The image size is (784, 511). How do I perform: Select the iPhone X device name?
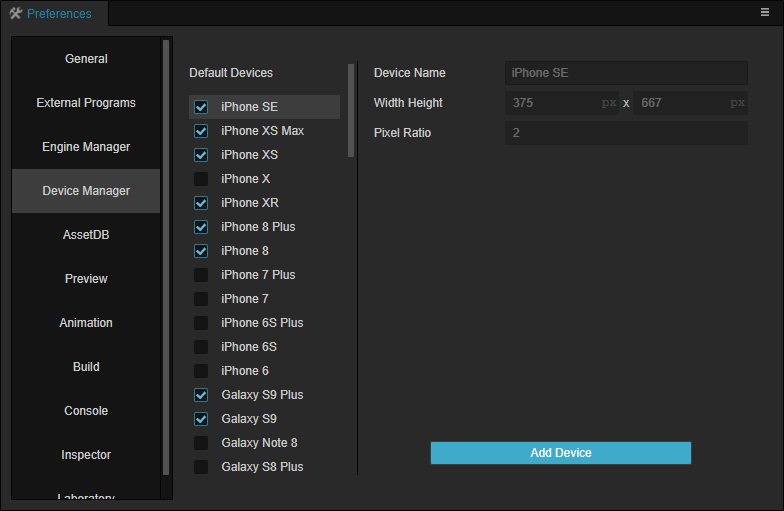pyautogui.click(x=246, y=179)
